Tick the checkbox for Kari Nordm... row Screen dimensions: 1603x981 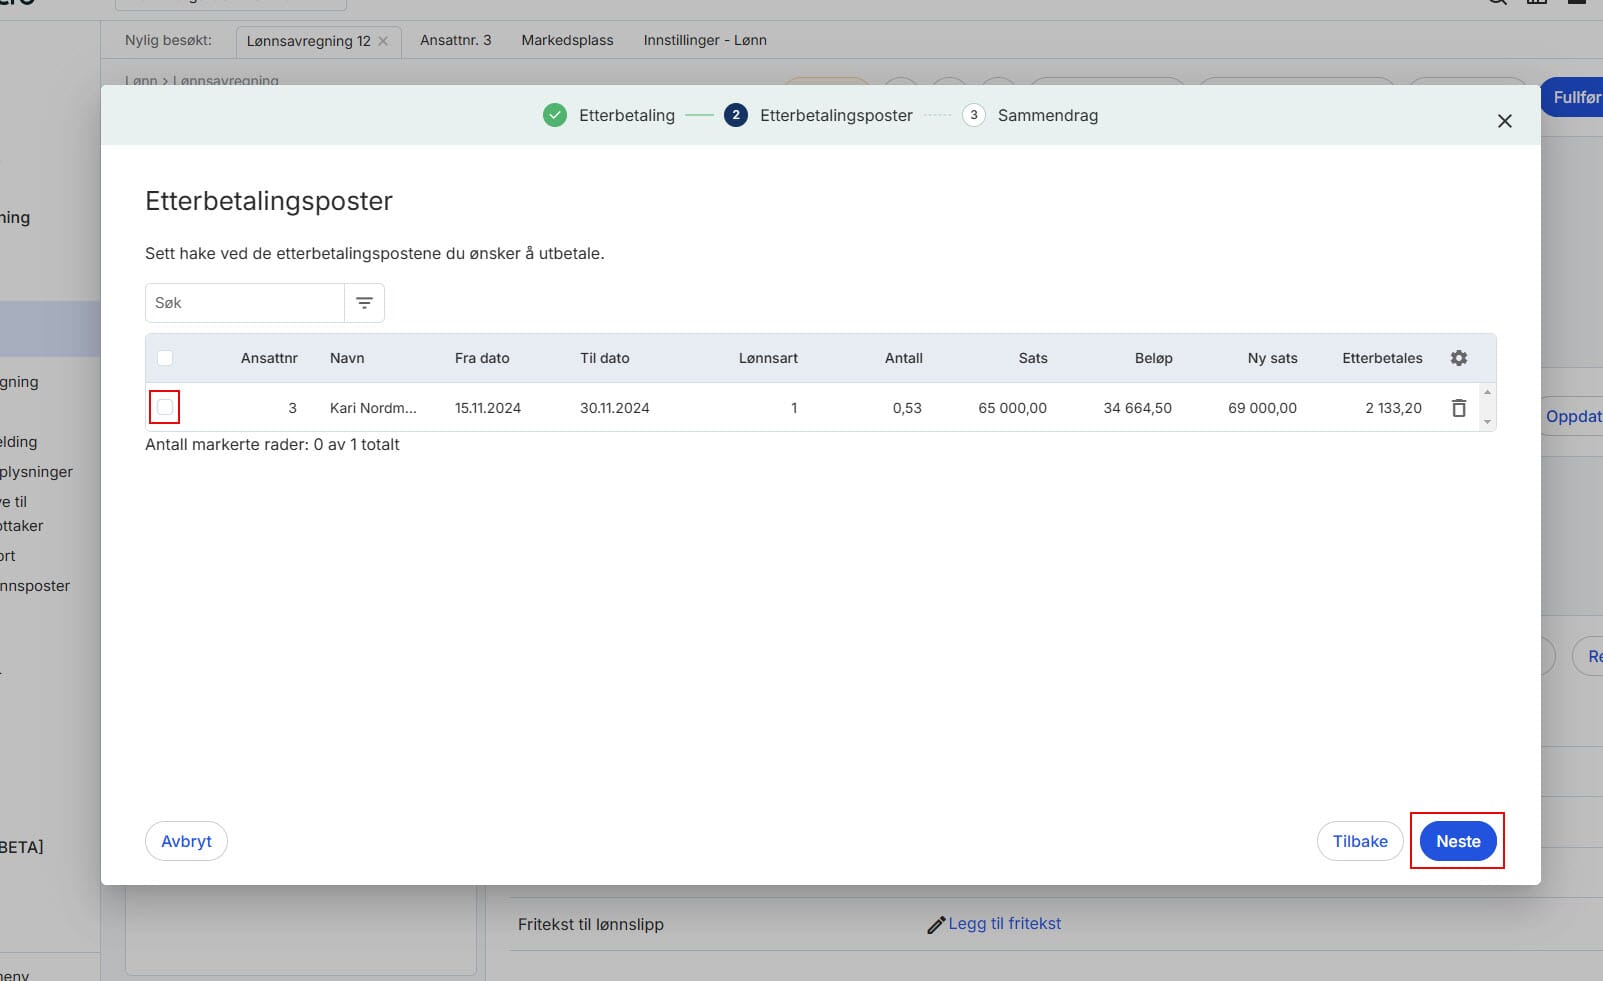pos(165,407)
